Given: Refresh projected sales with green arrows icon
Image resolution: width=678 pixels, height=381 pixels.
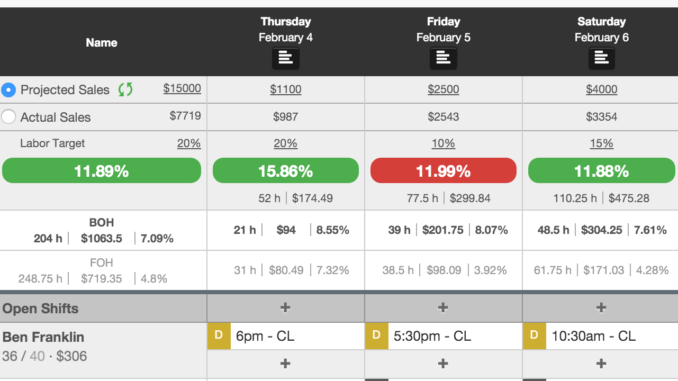Looking at the screenshot, I should coord(125,90).
